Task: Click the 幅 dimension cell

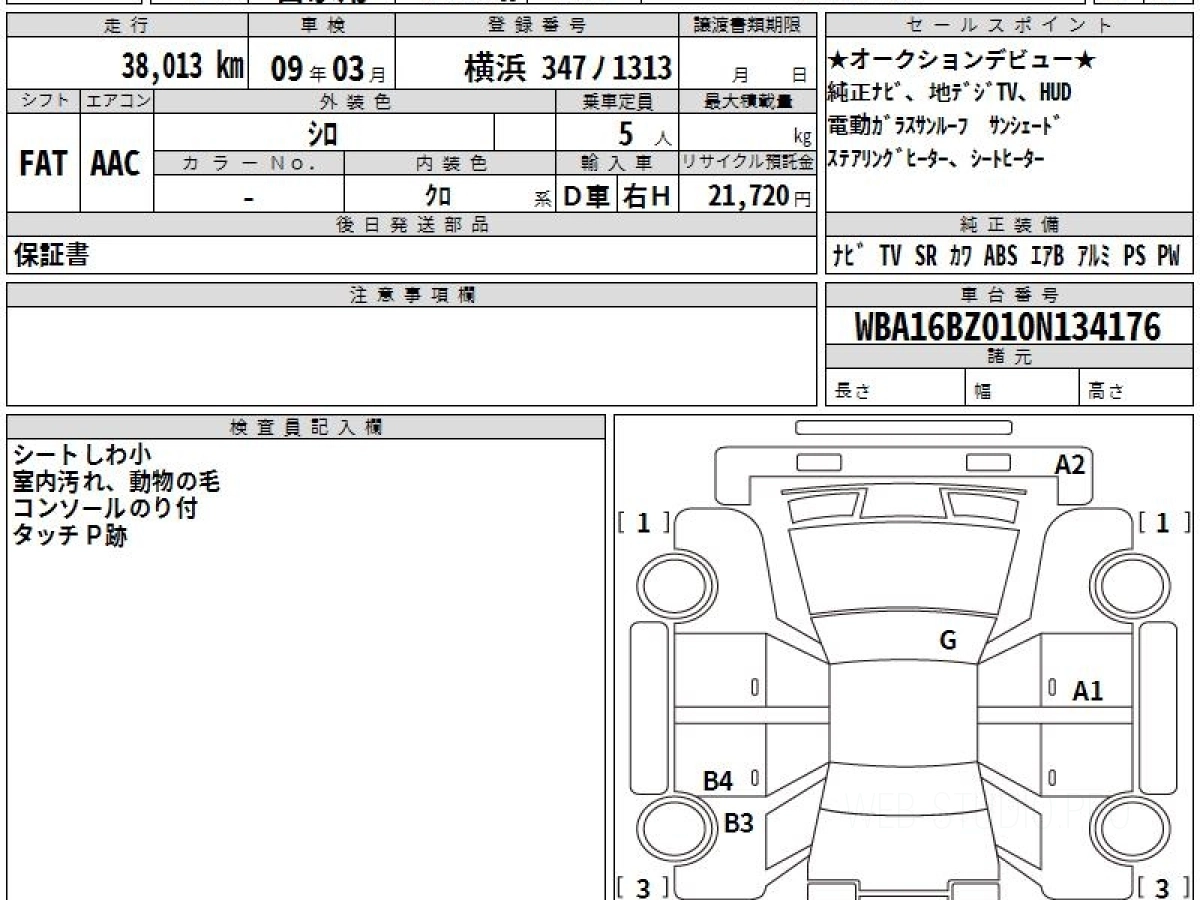Action: coord(1022,388)
